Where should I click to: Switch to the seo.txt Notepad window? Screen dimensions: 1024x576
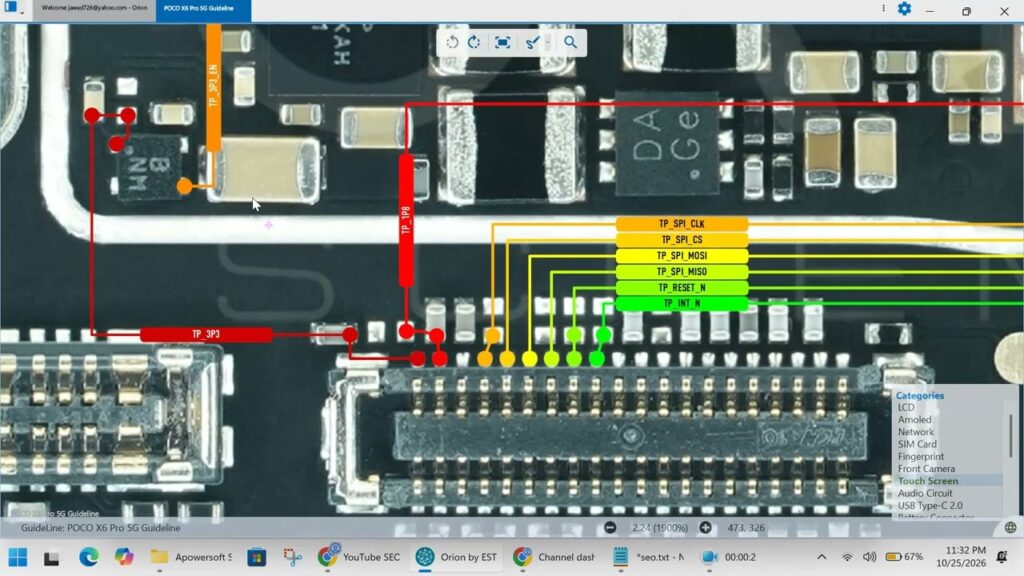[650, 557]
